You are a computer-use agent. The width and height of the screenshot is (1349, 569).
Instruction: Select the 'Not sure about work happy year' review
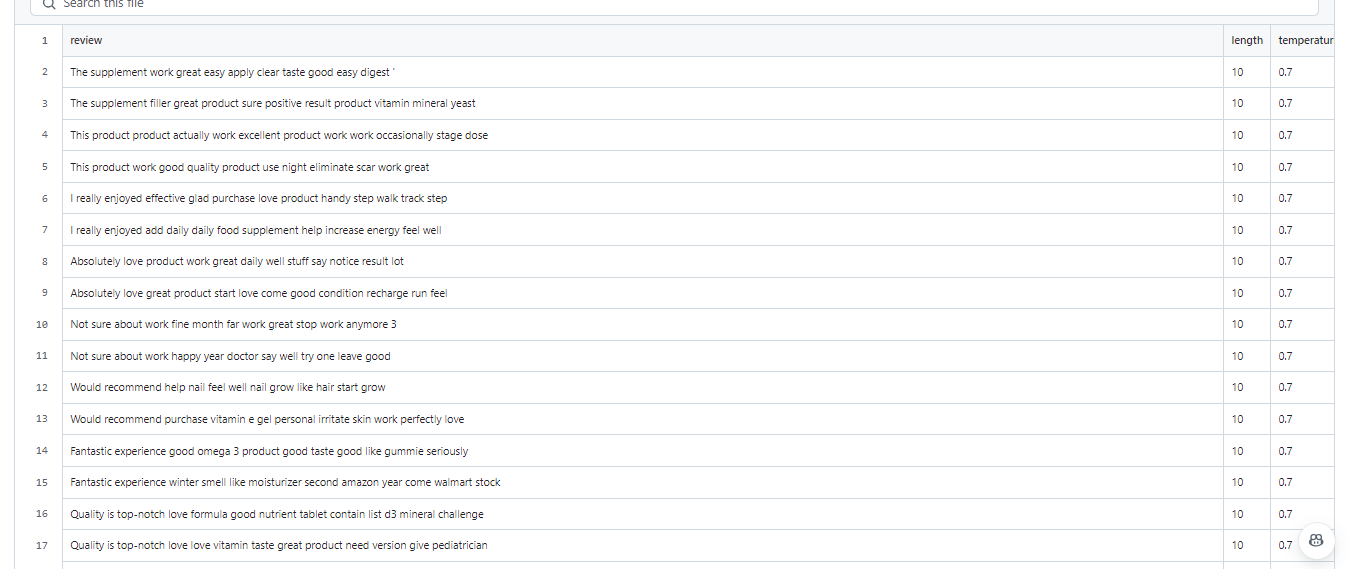(x=230, y=356)
